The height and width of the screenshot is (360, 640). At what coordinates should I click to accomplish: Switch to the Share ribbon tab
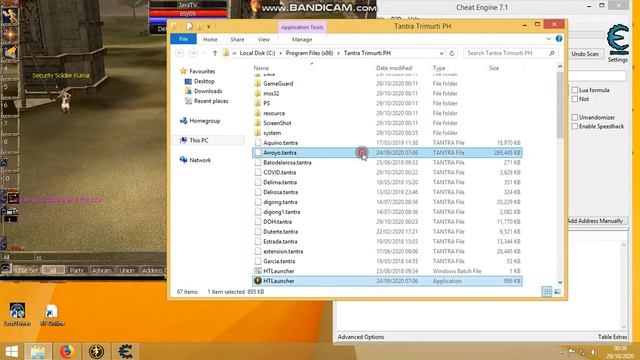237,39
